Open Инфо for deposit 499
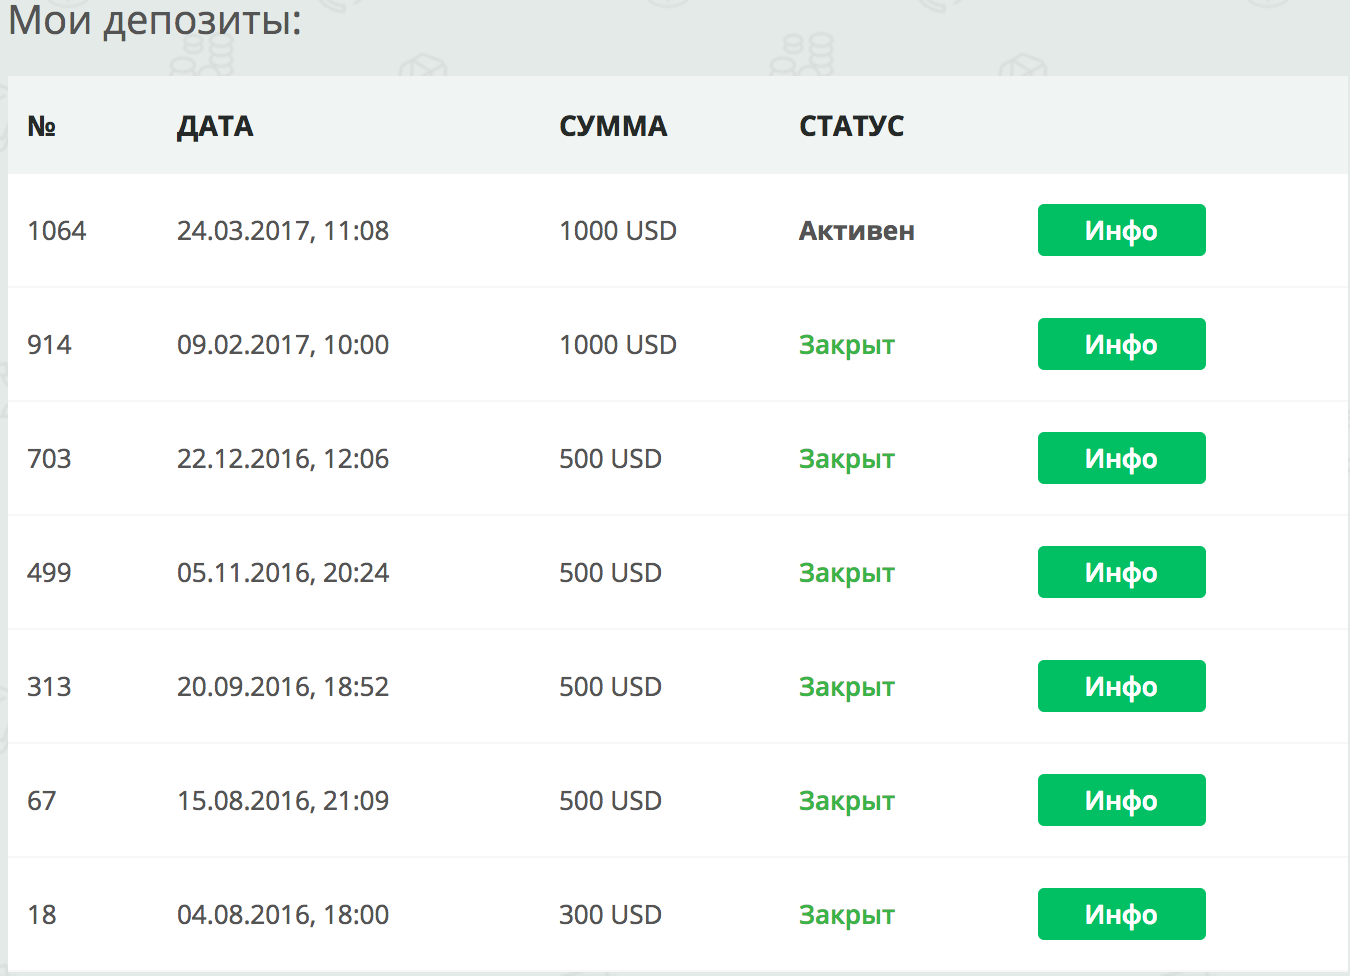The height and width of the screenshot is (976, 1350). point(1121,572)
